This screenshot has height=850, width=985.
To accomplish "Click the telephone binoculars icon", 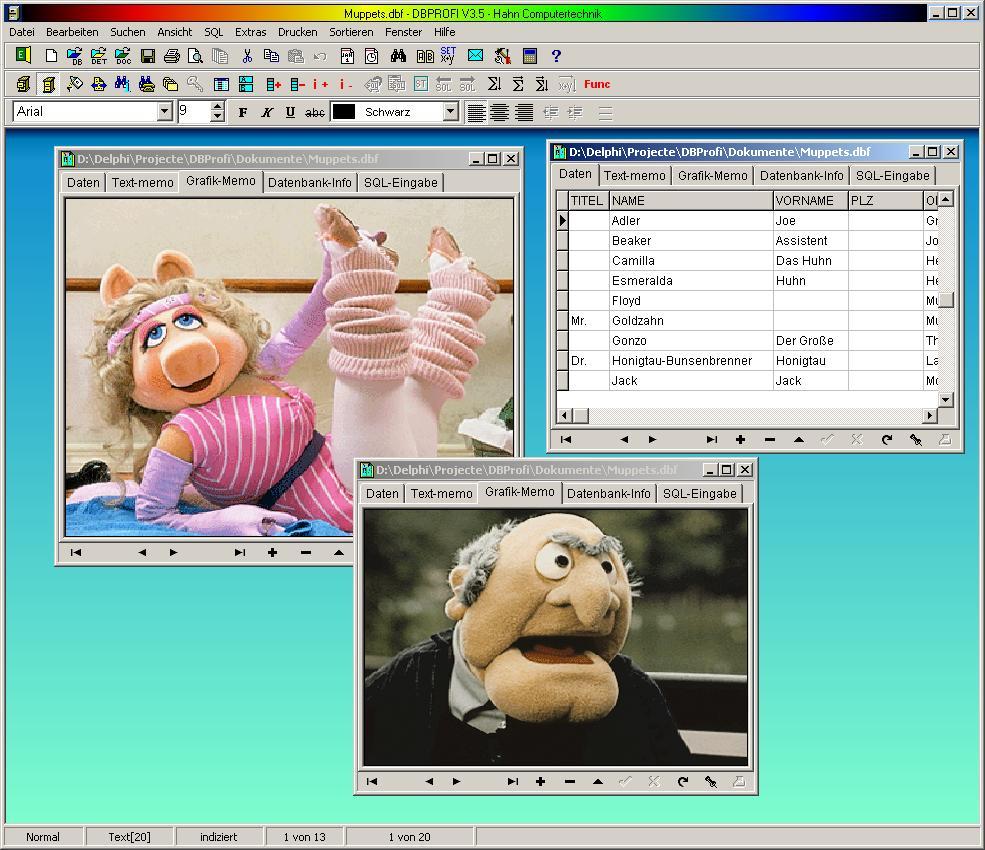I will (146, 84).
